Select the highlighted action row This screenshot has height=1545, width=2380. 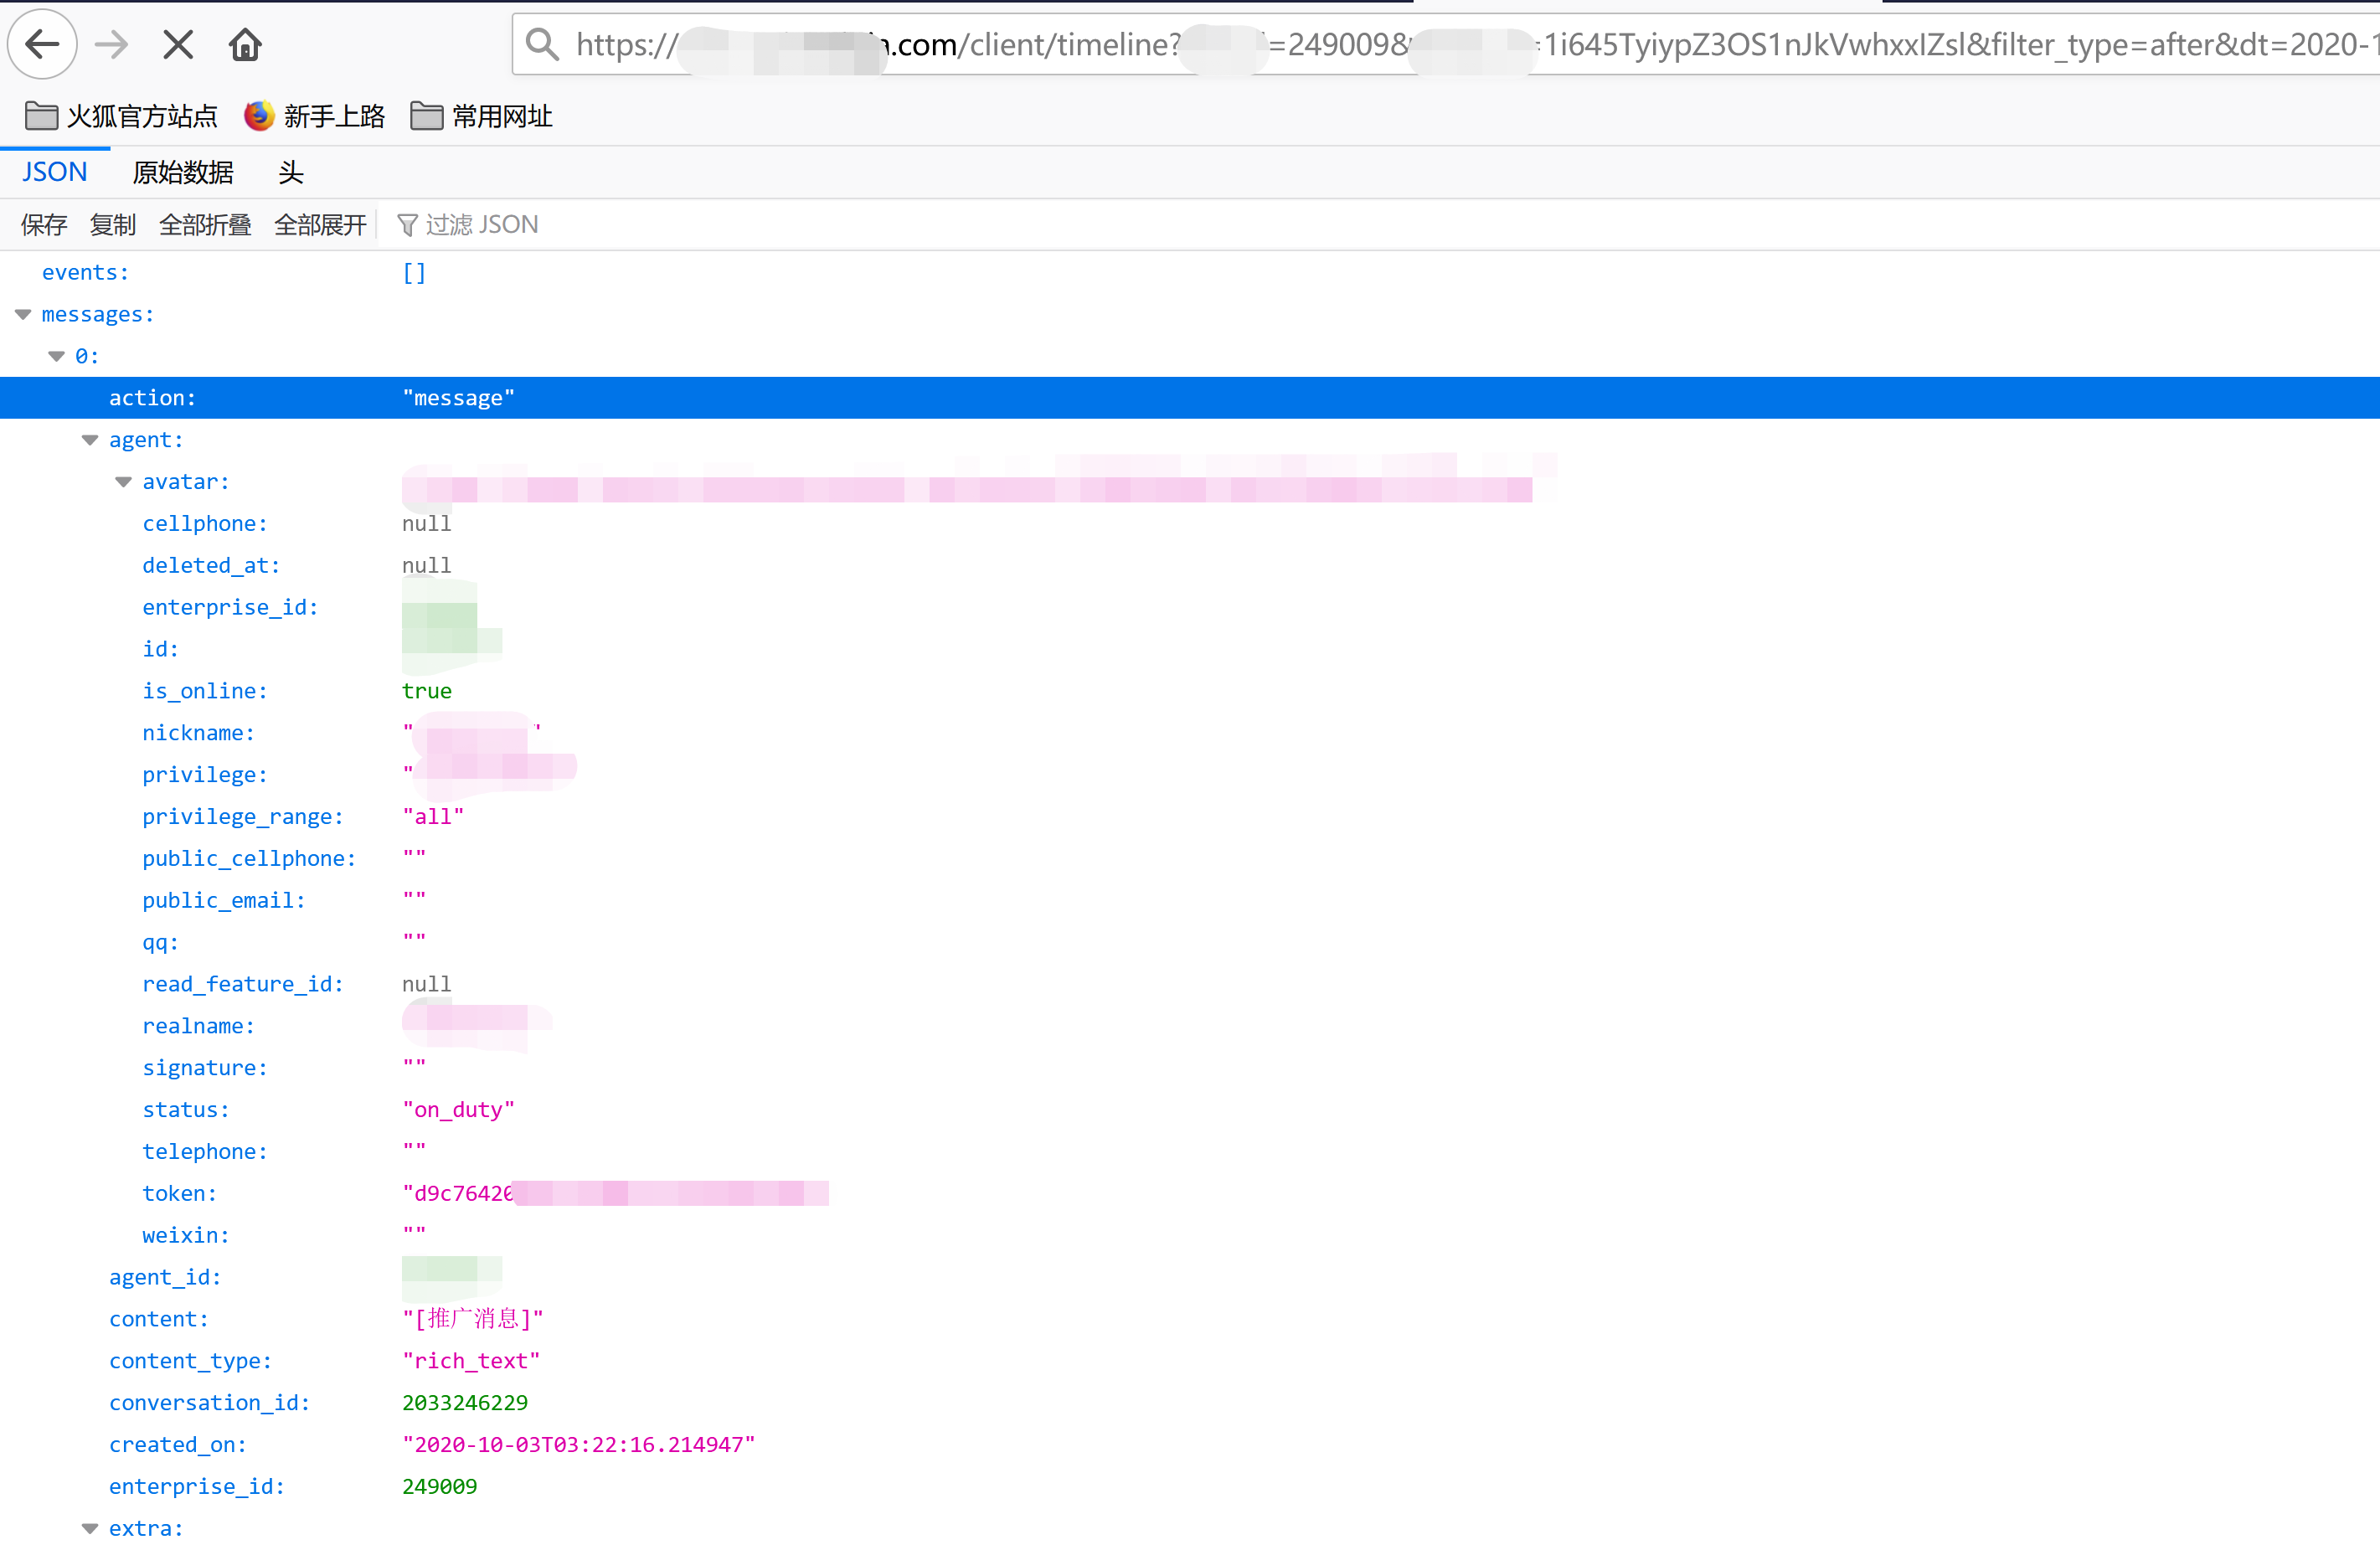[x=1190, y=398]
